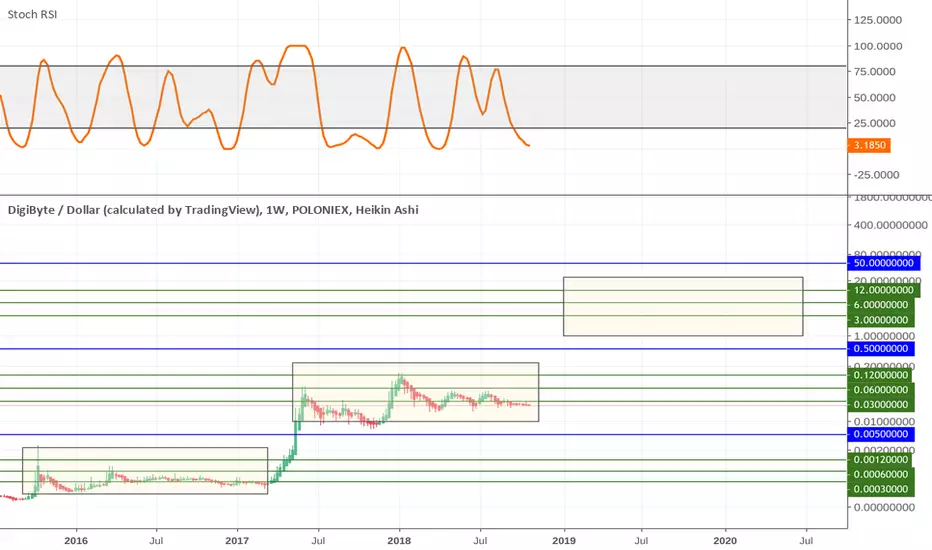This screenshot has width=932, height=550.
Task: Click the 100.0000 Stoch RSI scale value
Action: tap(877, 46)
